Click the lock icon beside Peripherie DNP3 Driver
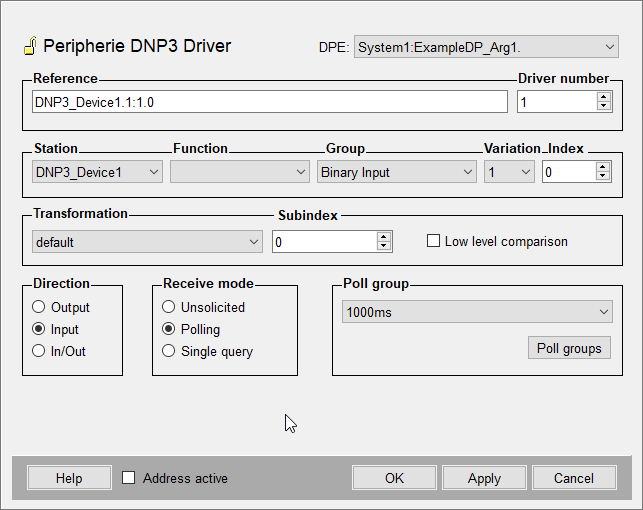This screenshot has height=510, width=643. tap(29, 46)
